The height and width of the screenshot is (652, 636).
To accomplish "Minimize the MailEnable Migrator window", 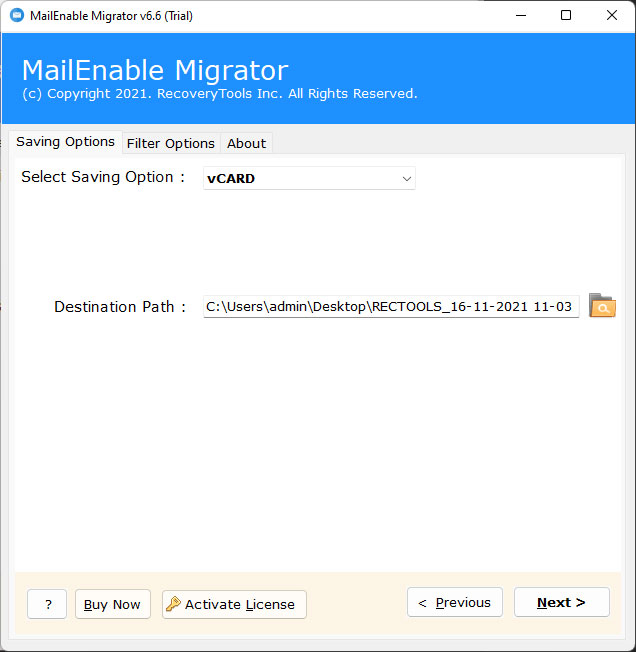I will (x=521, y=15).
